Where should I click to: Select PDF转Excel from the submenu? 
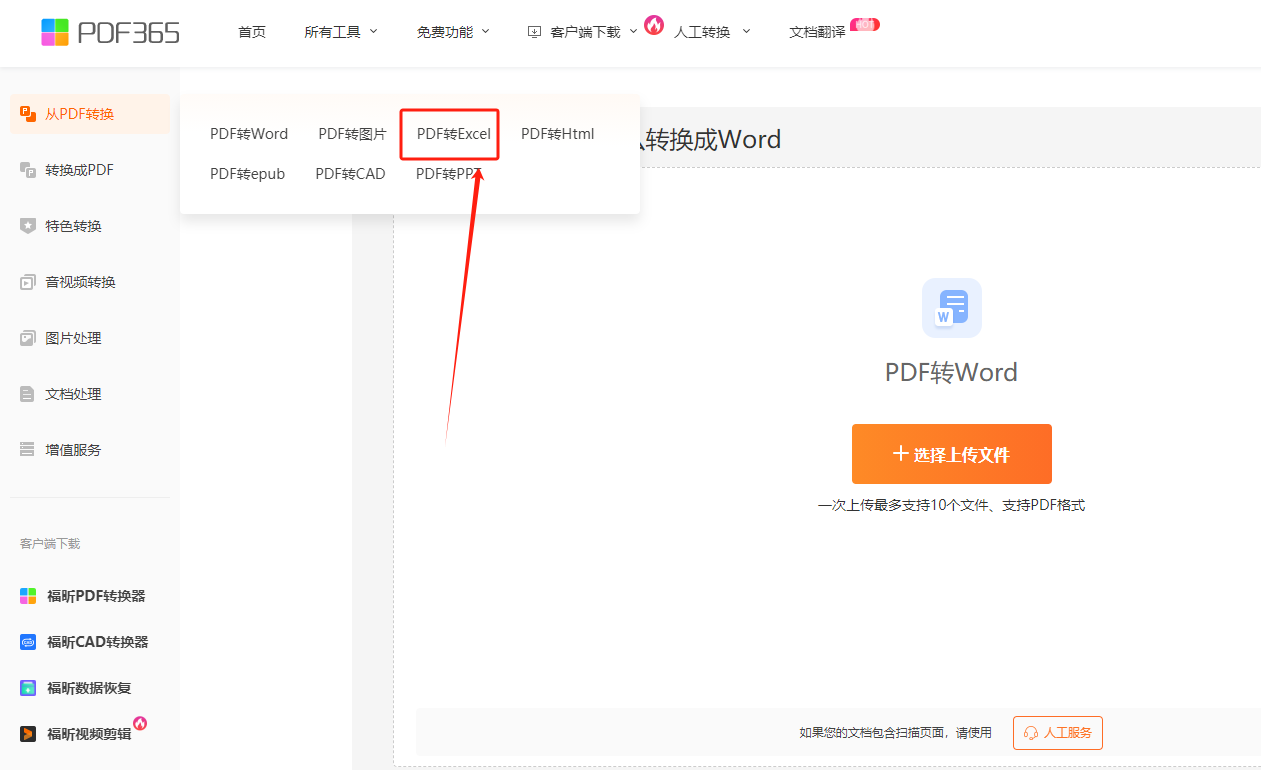453,134
